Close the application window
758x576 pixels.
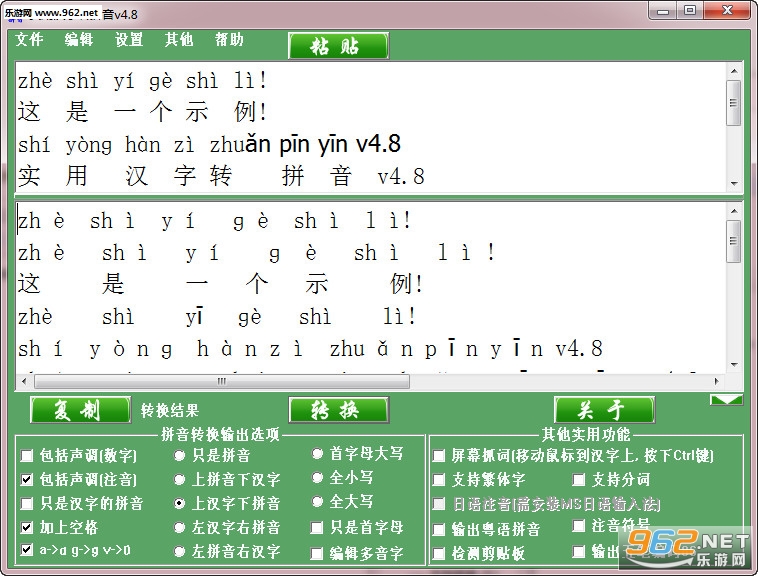(727, 11)
